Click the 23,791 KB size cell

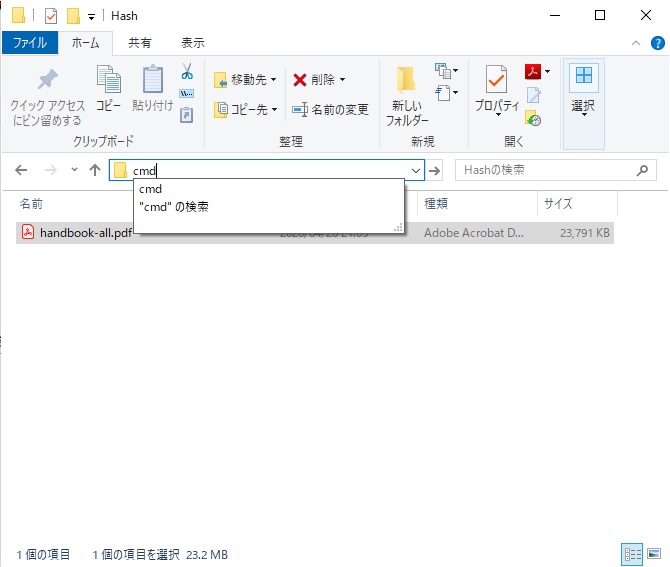coord(585,233)
